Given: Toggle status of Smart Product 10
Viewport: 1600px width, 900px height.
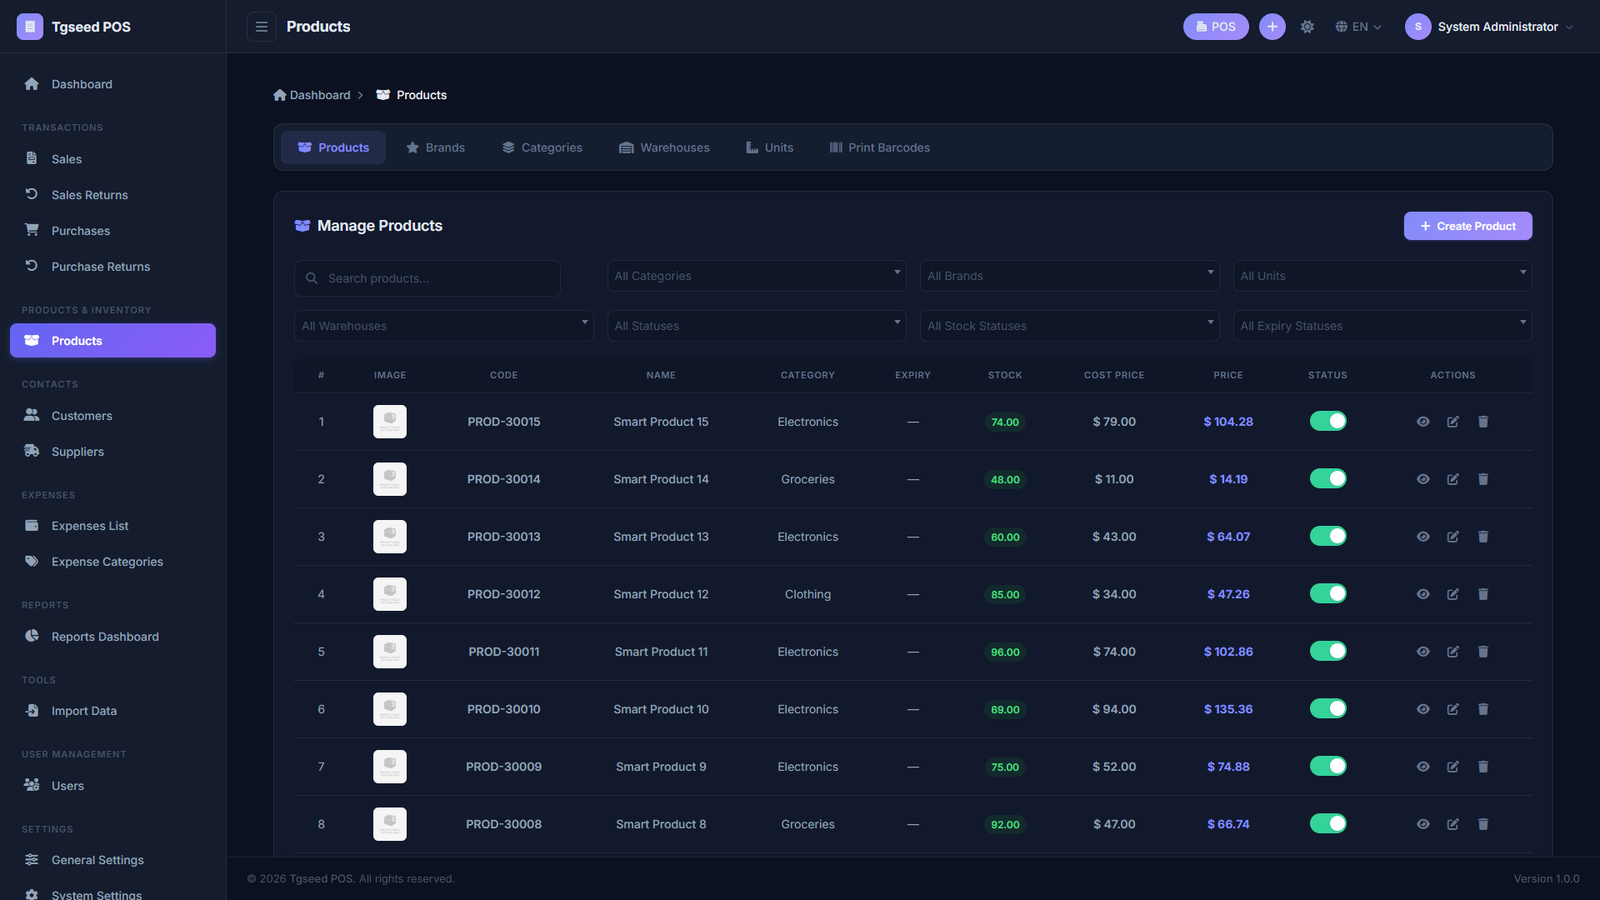Looking at the screenshot, I should (1328, 709).
